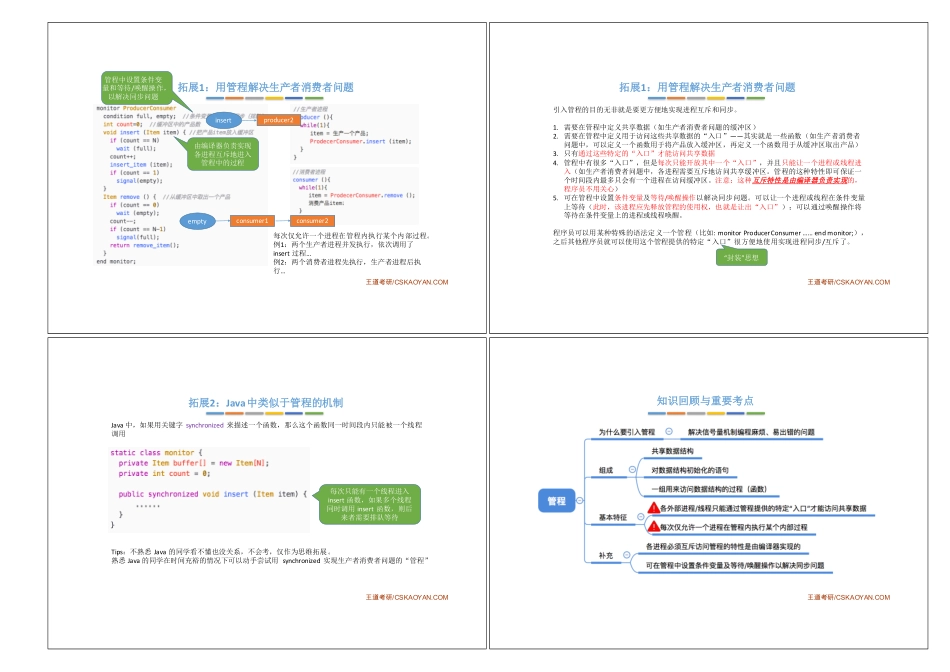Select the empty condition ellipse
Screen dimensions: 950x672
coord(198,221)
